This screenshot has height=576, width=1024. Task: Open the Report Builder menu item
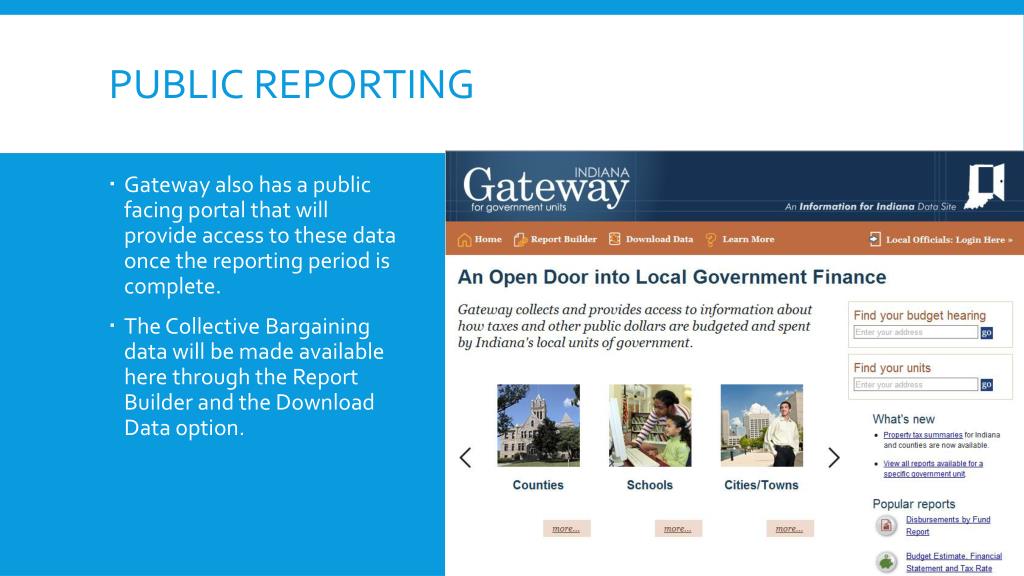point(564,239)
